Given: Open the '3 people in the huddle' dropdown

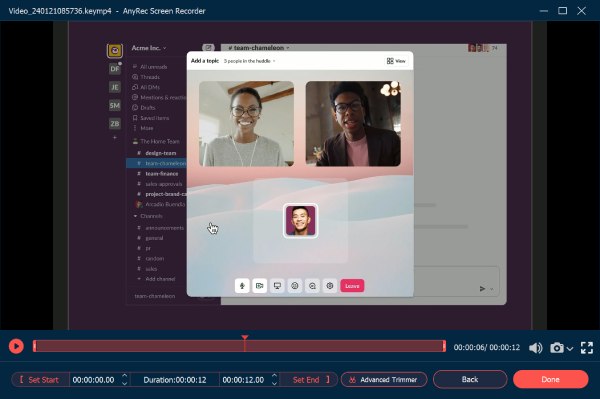Looking at the screenshot, I should pyautogui.click(x=249, y=61).
